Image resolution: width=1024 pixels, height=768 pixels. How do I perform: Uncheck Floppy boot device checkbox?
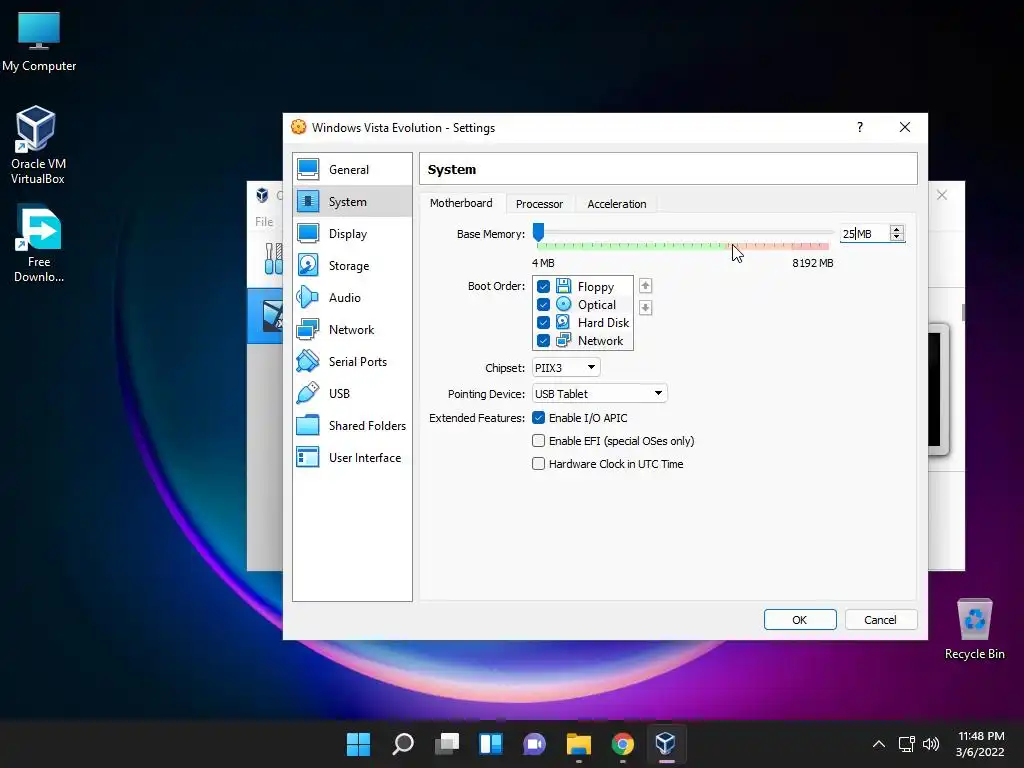543,287
